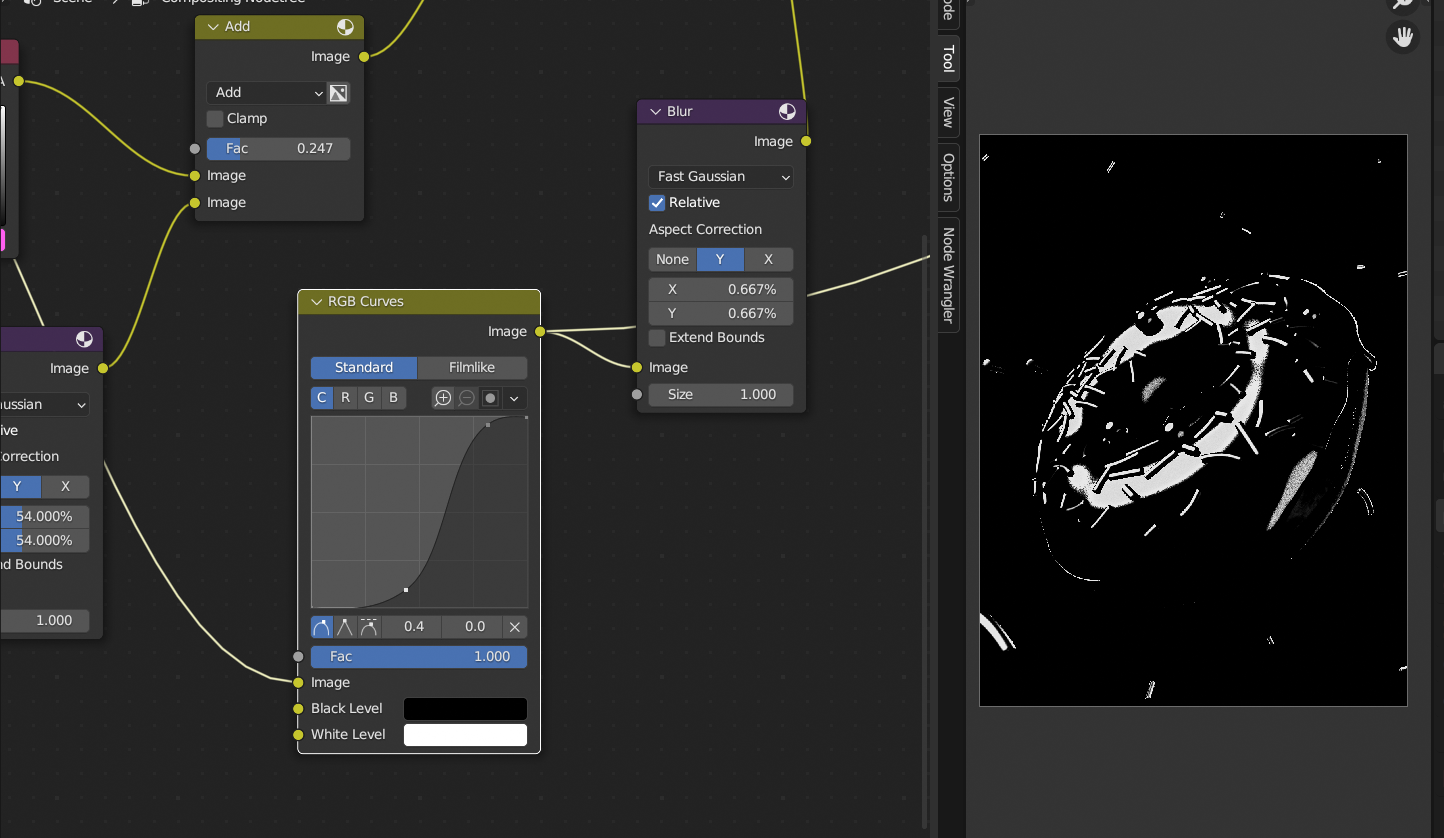
Task: Toggle the curve clipping options icon
Action: point(490,398)
